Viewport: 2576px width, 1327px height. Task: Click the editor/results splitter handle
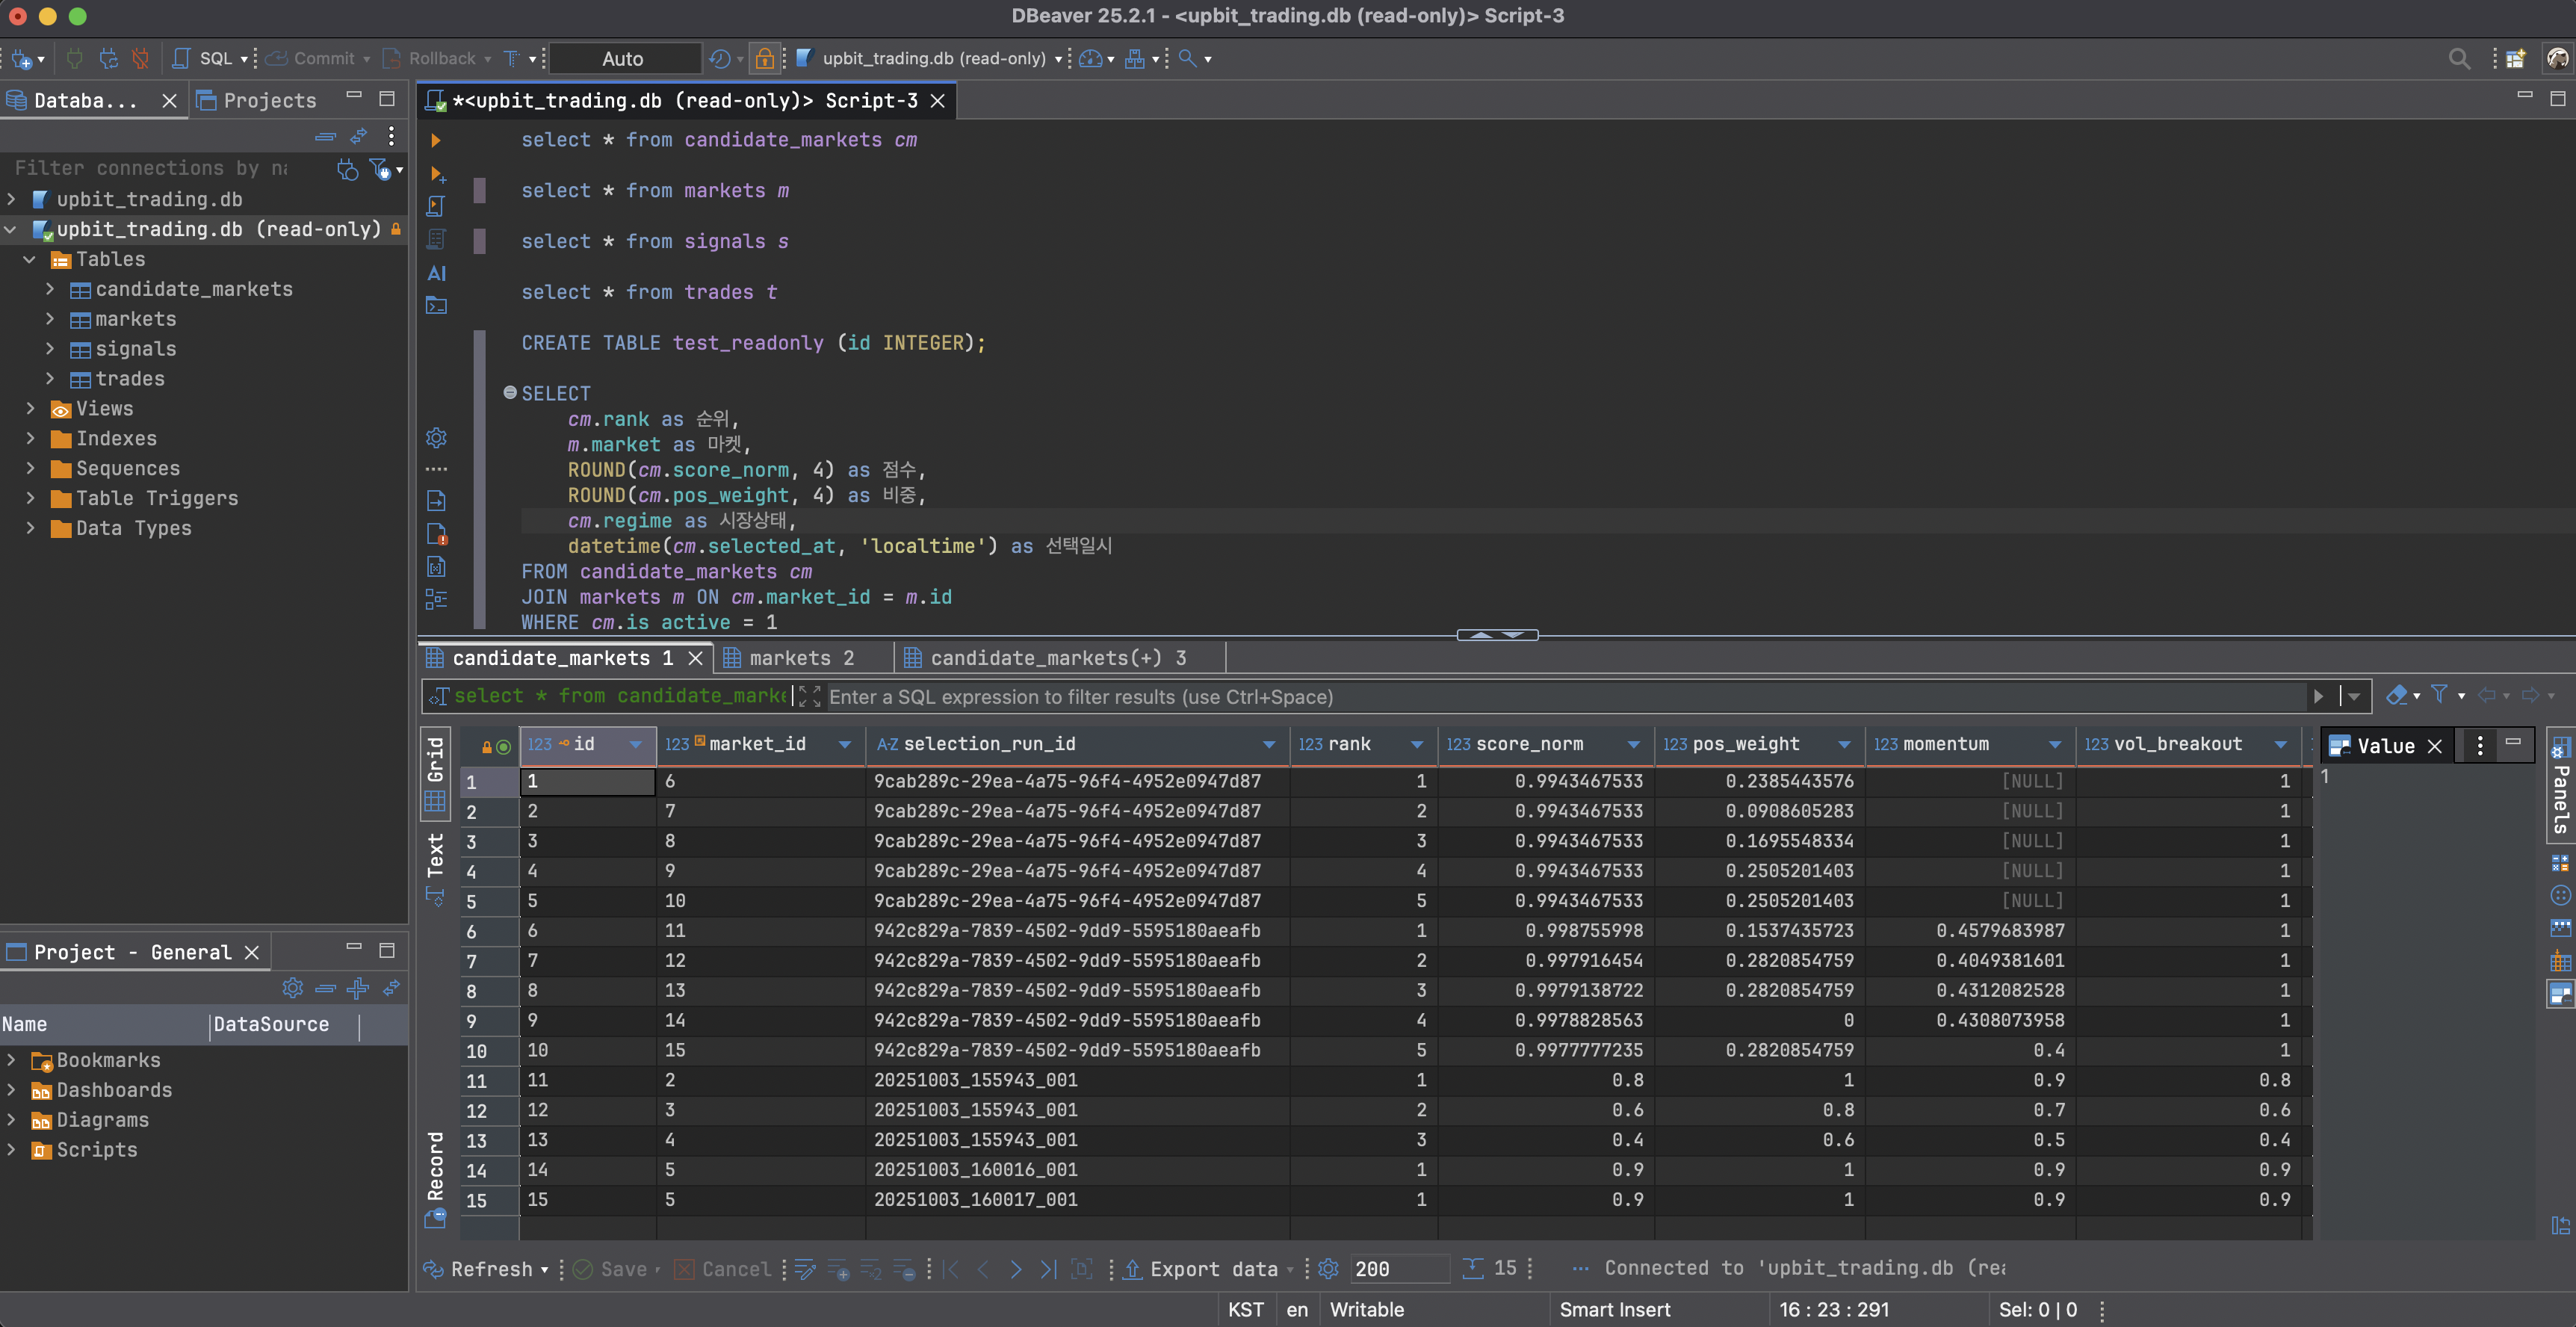(1496, 635)
